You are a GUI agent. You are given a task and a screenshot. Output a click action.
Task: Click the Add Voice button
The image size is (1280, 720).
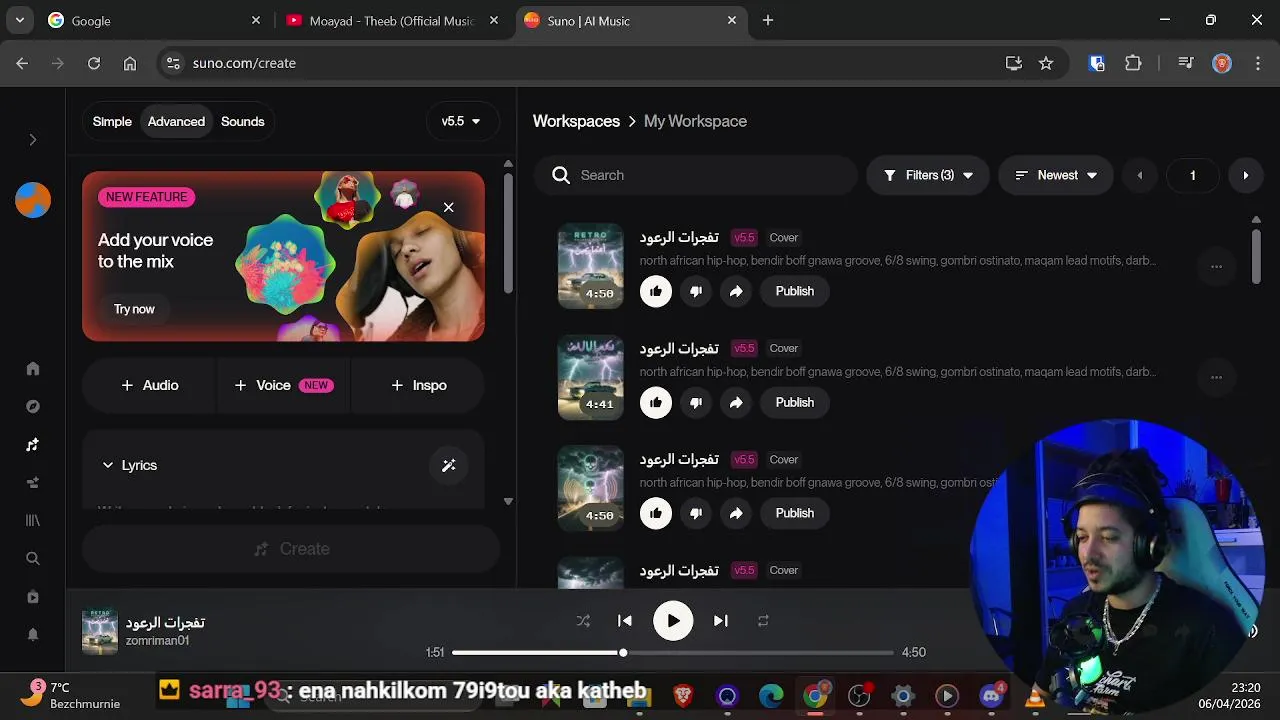[283, 385]
